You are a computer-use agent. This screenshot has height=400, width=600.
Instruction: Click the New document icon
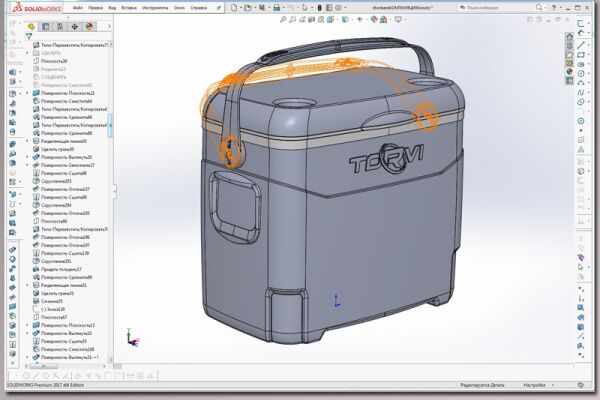coord(234,7)
